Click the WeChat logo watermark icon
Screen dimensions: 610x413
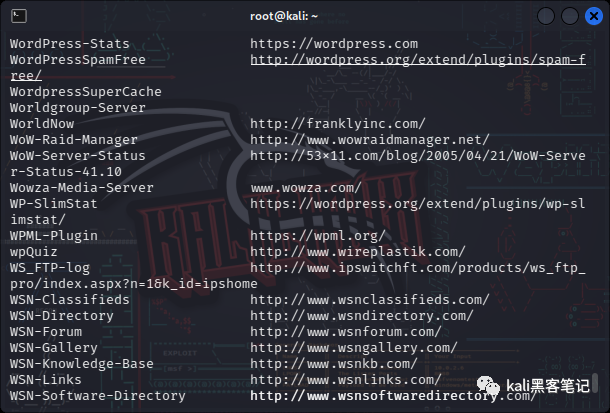[488, 386]
